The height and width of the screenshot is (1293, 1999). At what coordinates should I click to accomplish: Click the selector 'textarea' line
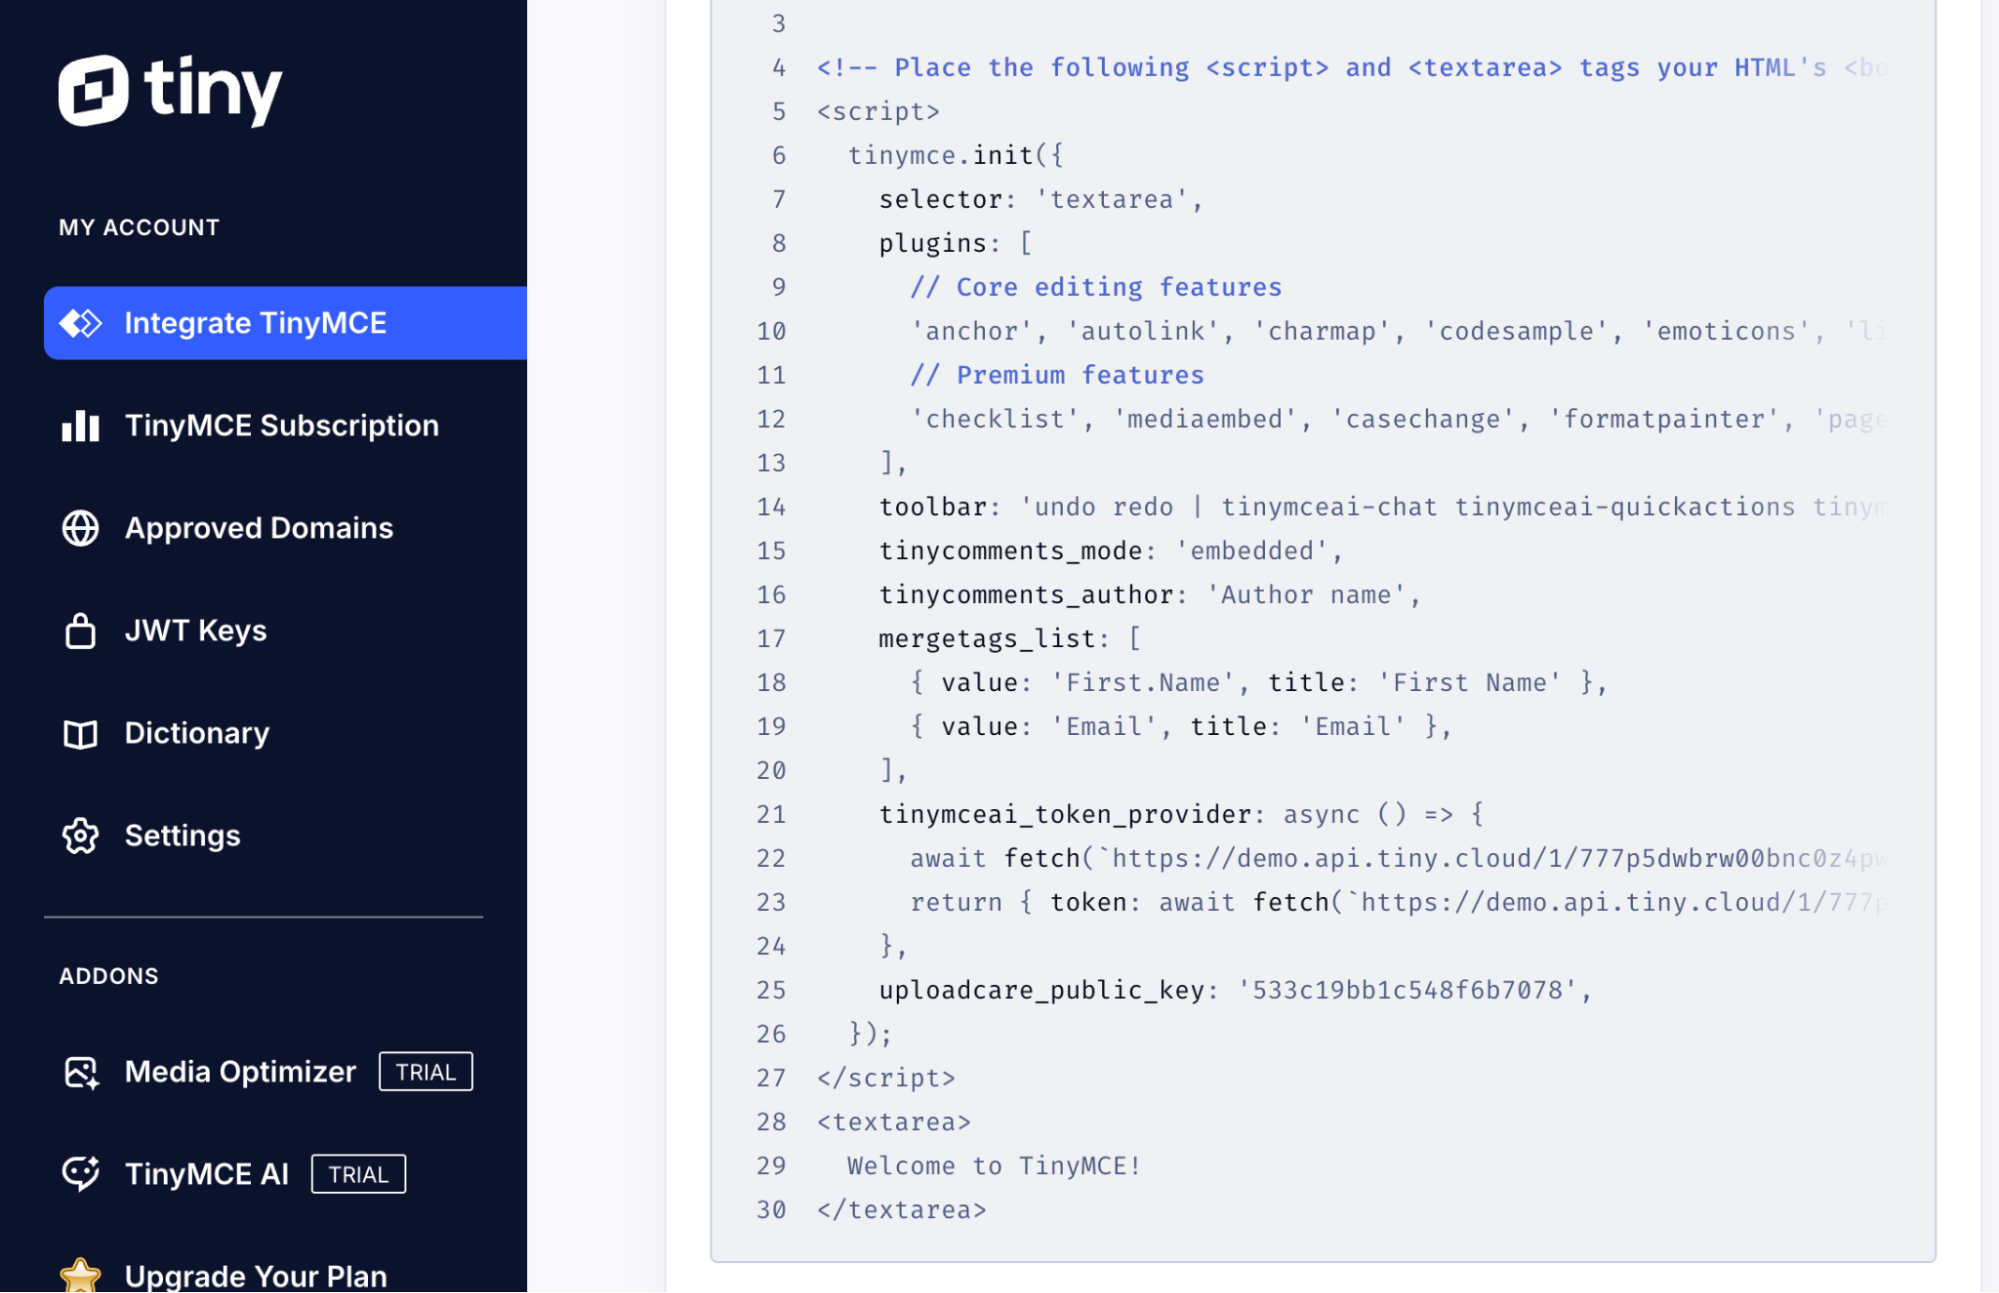tap(1041, 200)
